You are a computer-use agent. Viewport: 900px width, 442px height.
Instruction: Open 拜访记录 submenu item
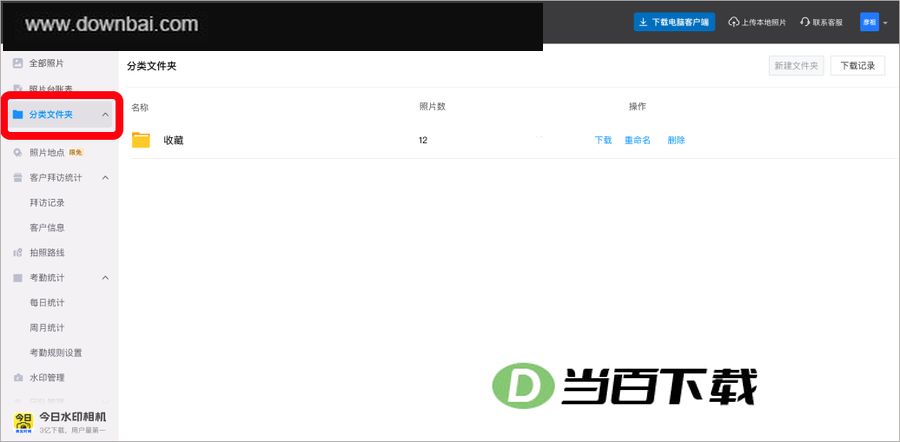click(47, 203)
